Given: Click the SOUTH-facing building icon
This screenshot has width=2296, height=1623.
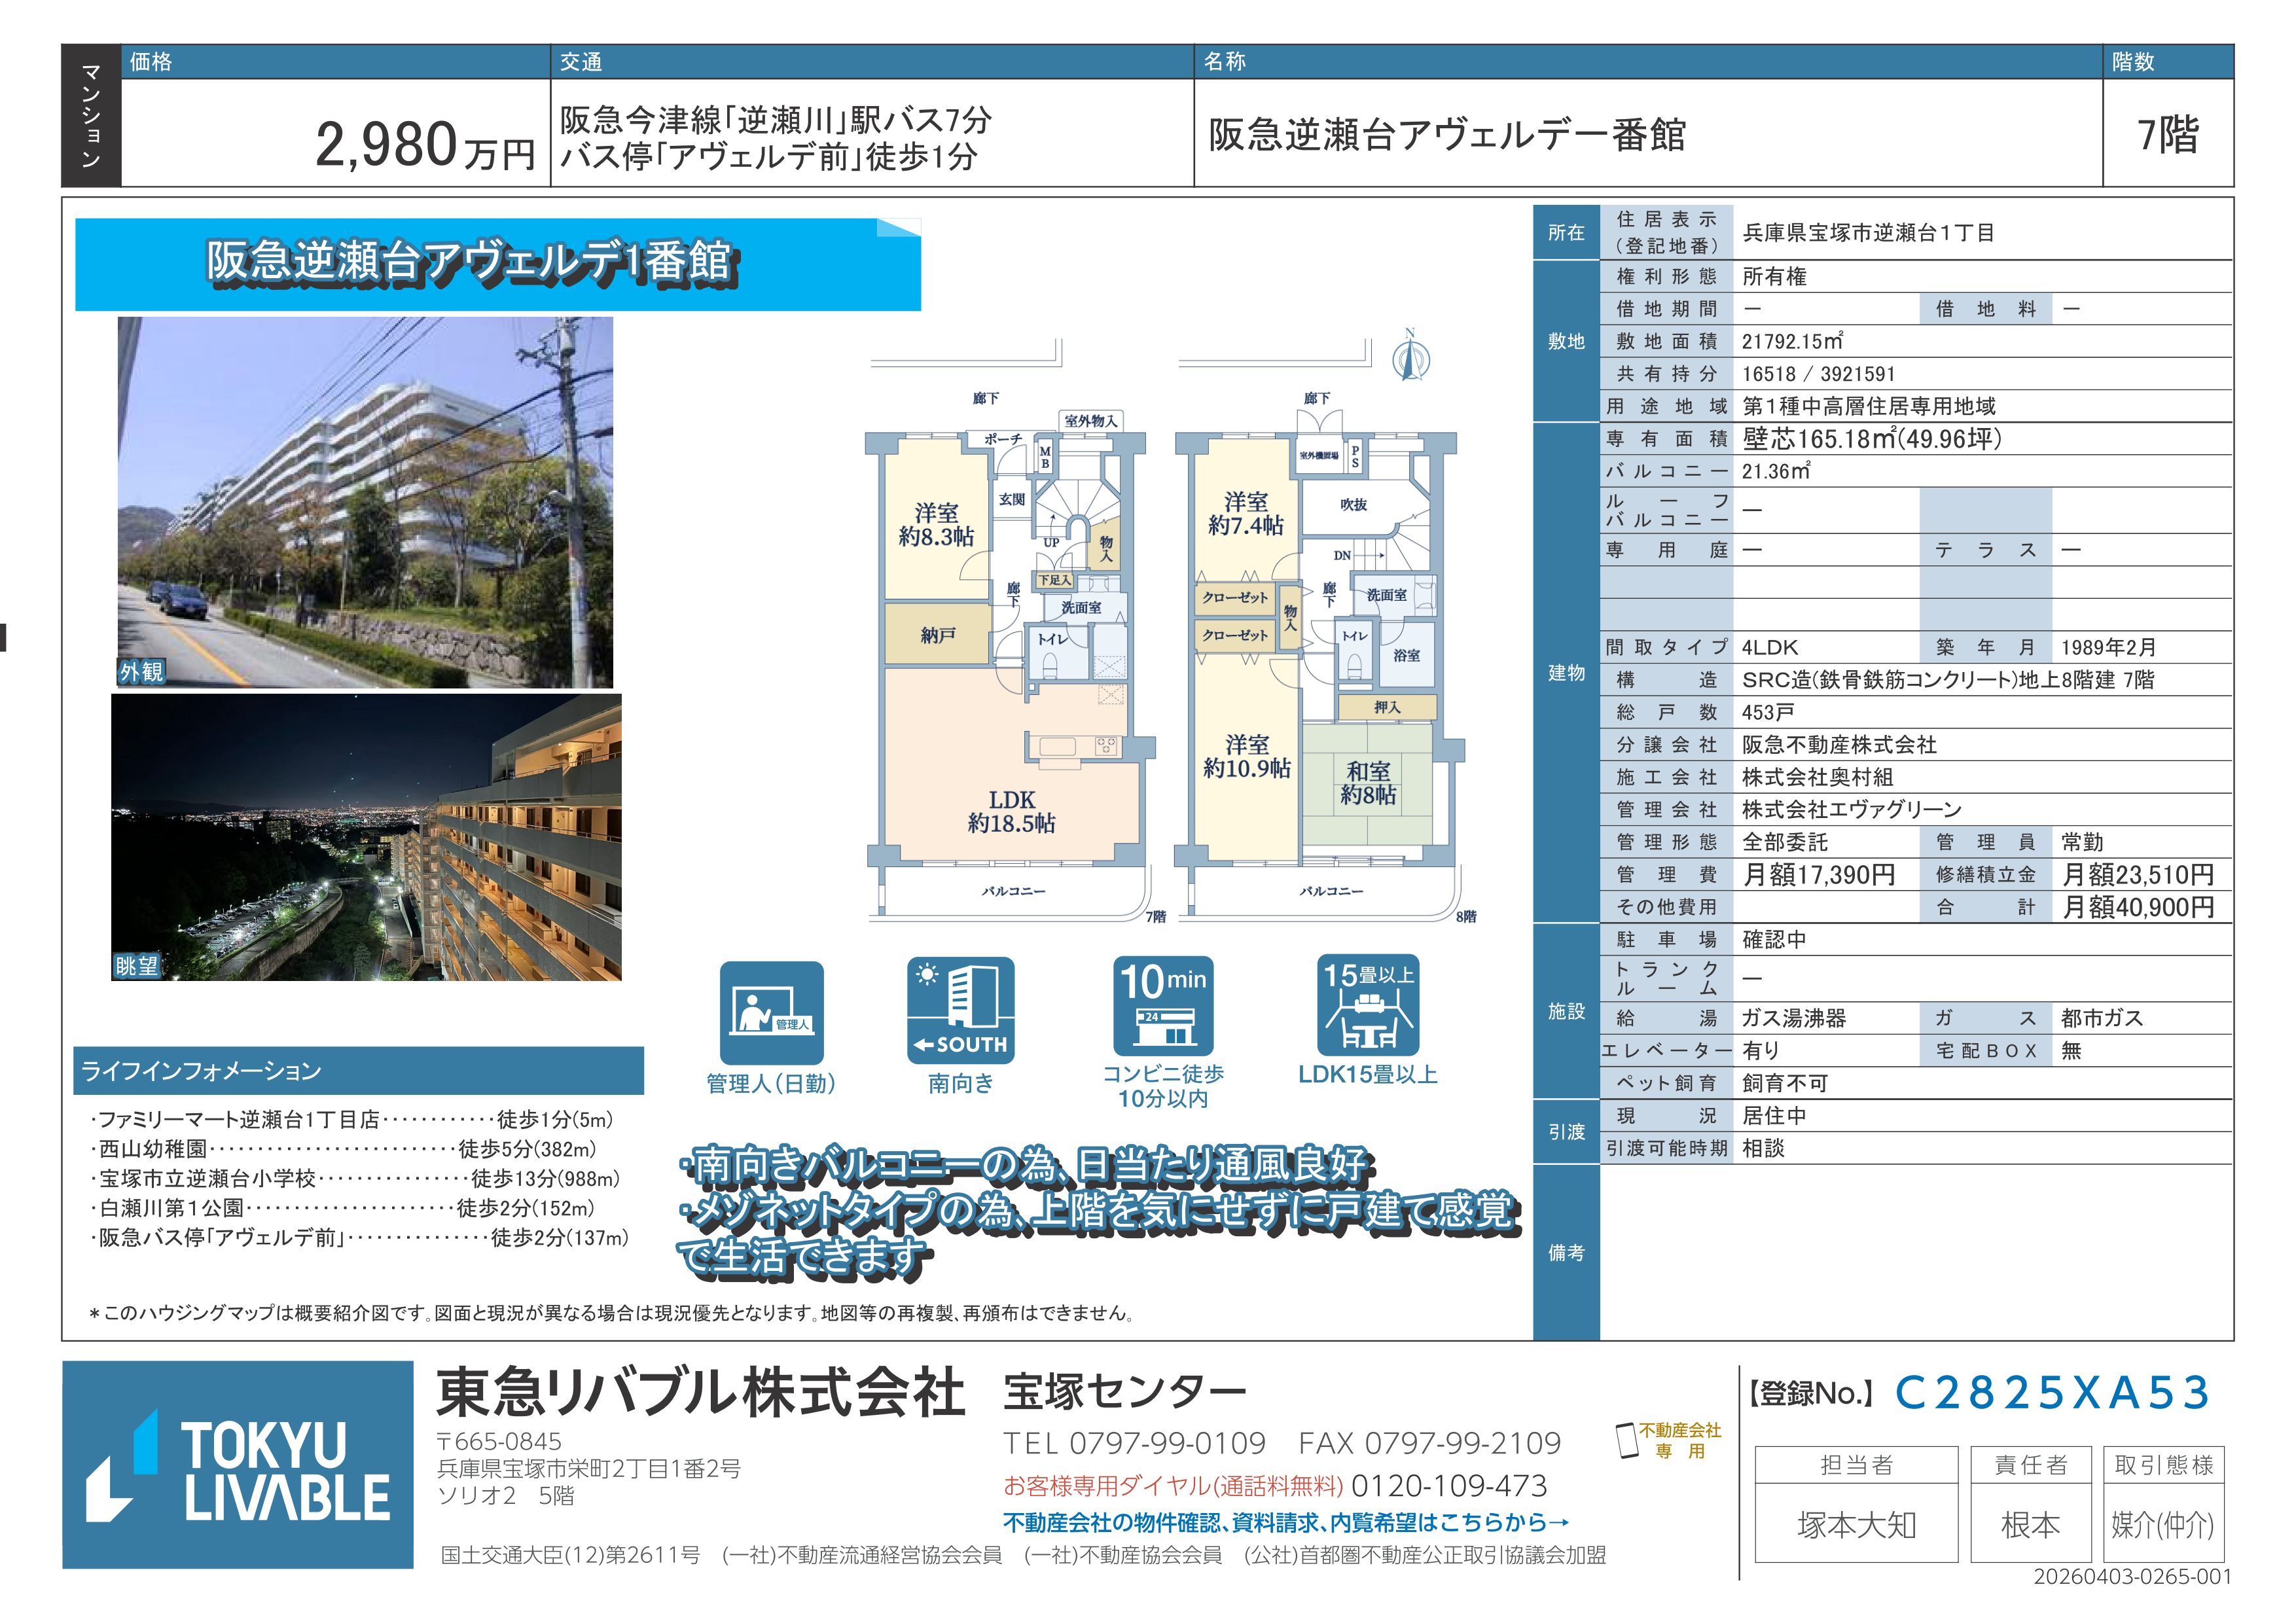Looking at the screenshot, I should [960, 1010].
